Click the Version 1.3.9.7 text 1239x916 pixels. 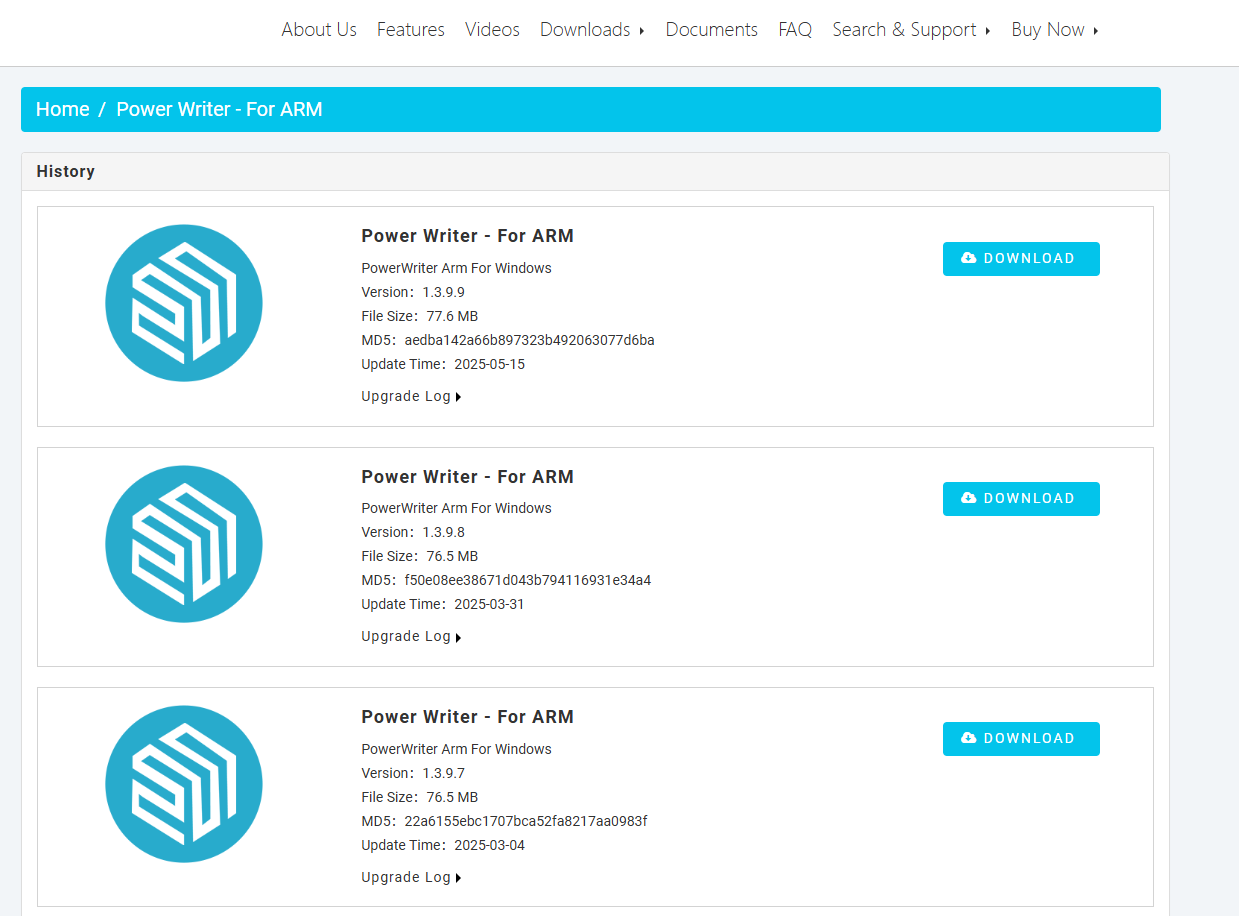coord(413,773)
